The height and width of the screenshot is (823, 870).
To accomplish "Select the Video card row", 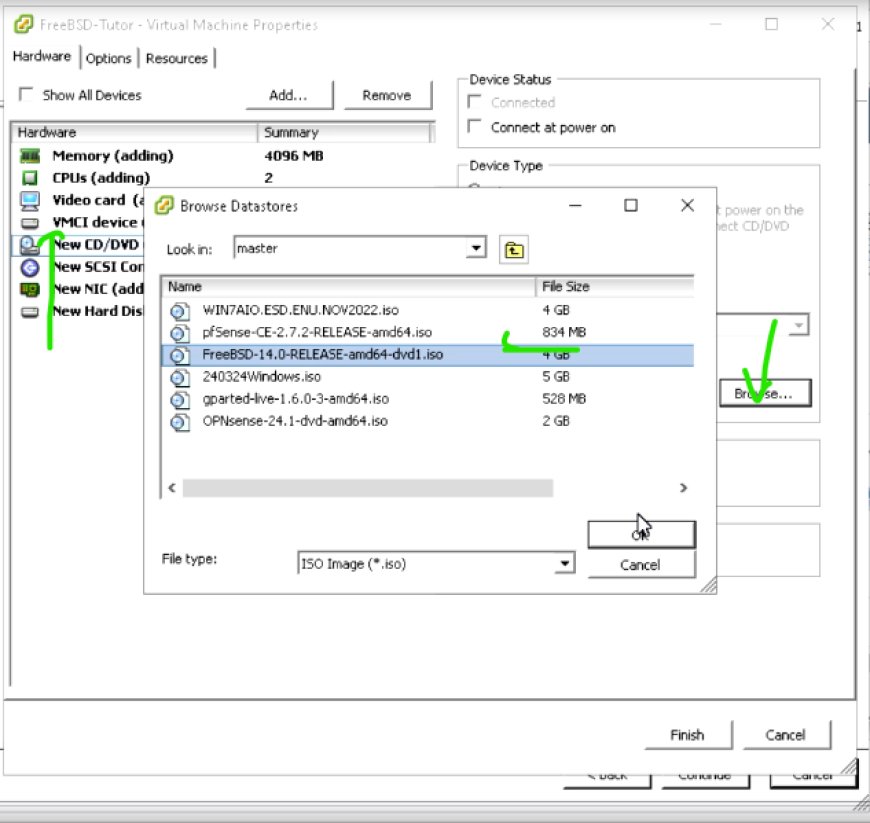I will tap(78, 200).
